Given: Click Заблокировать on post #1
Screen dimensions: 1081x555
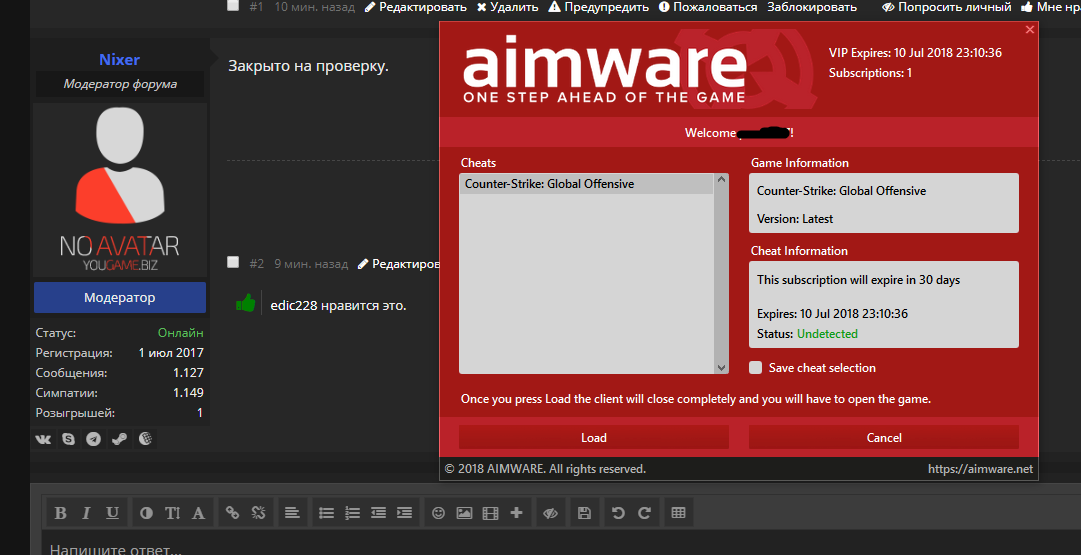Looking at the screenshot, I should [x=812, y=7].
